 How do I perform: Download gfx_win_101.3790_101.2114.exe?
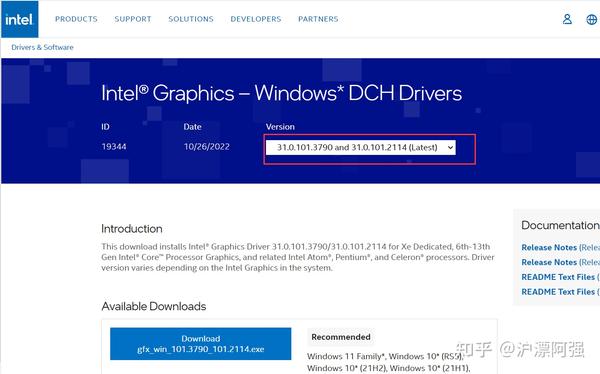coord(201,344)
